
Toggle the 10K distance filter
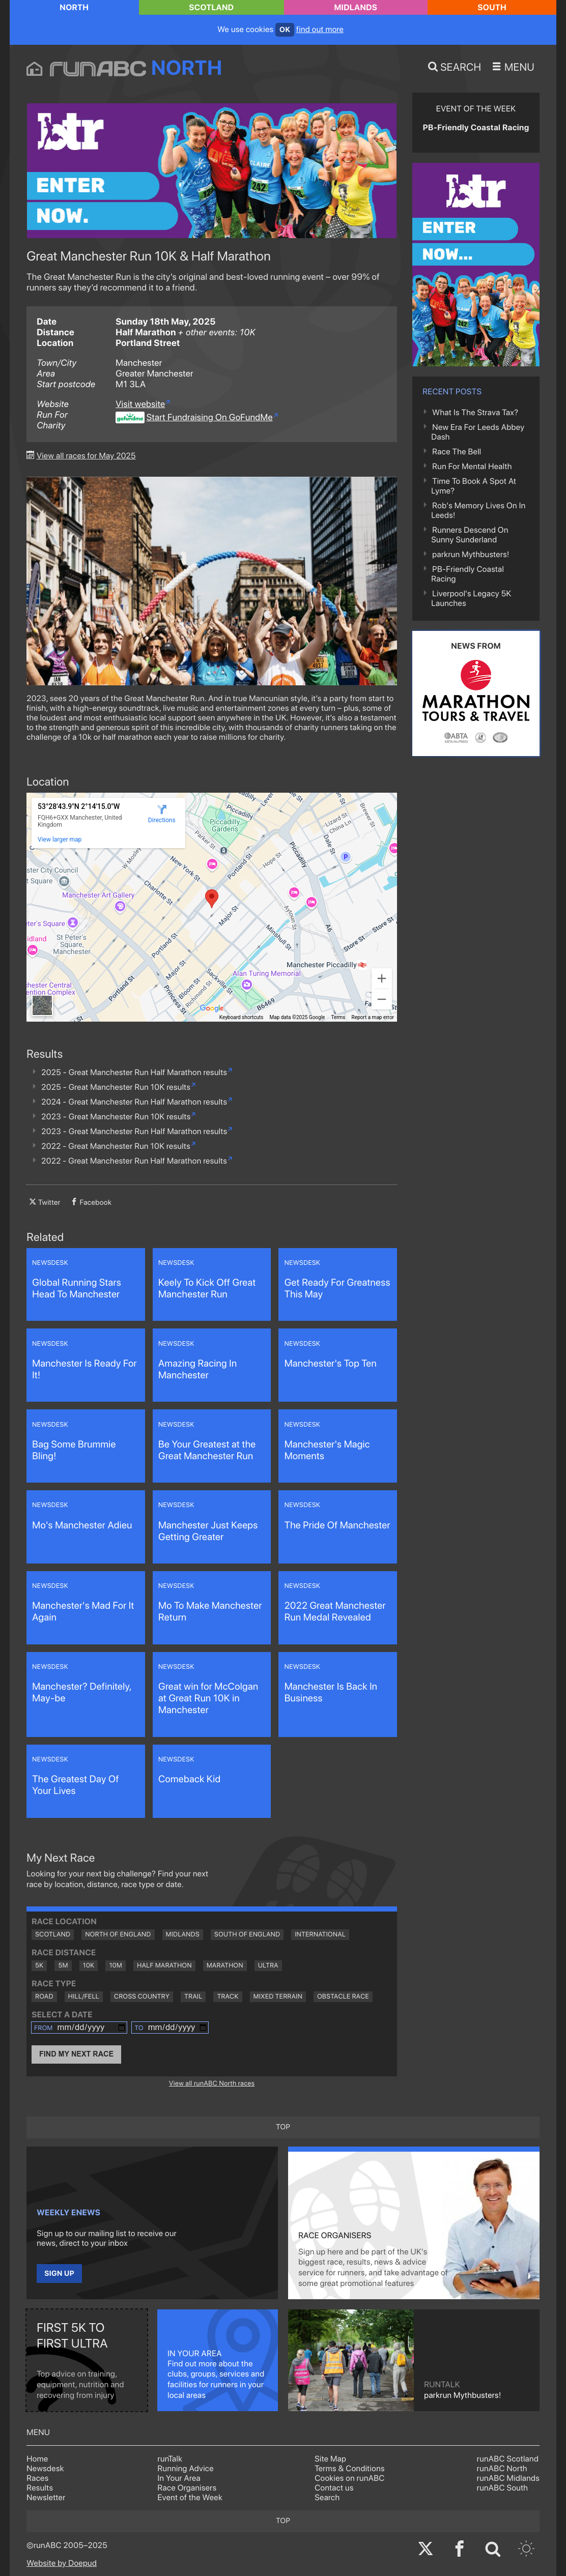click(88, 1965)
